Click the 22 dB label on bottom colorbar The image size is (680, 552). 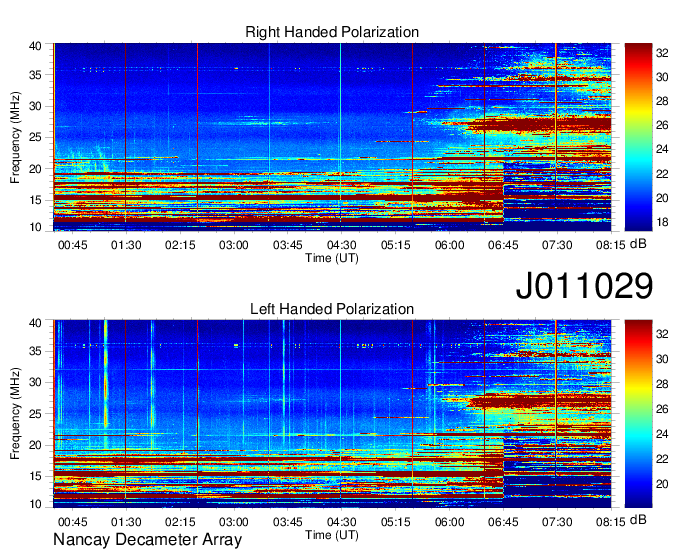pyautogui.click(x=662, y=459)
